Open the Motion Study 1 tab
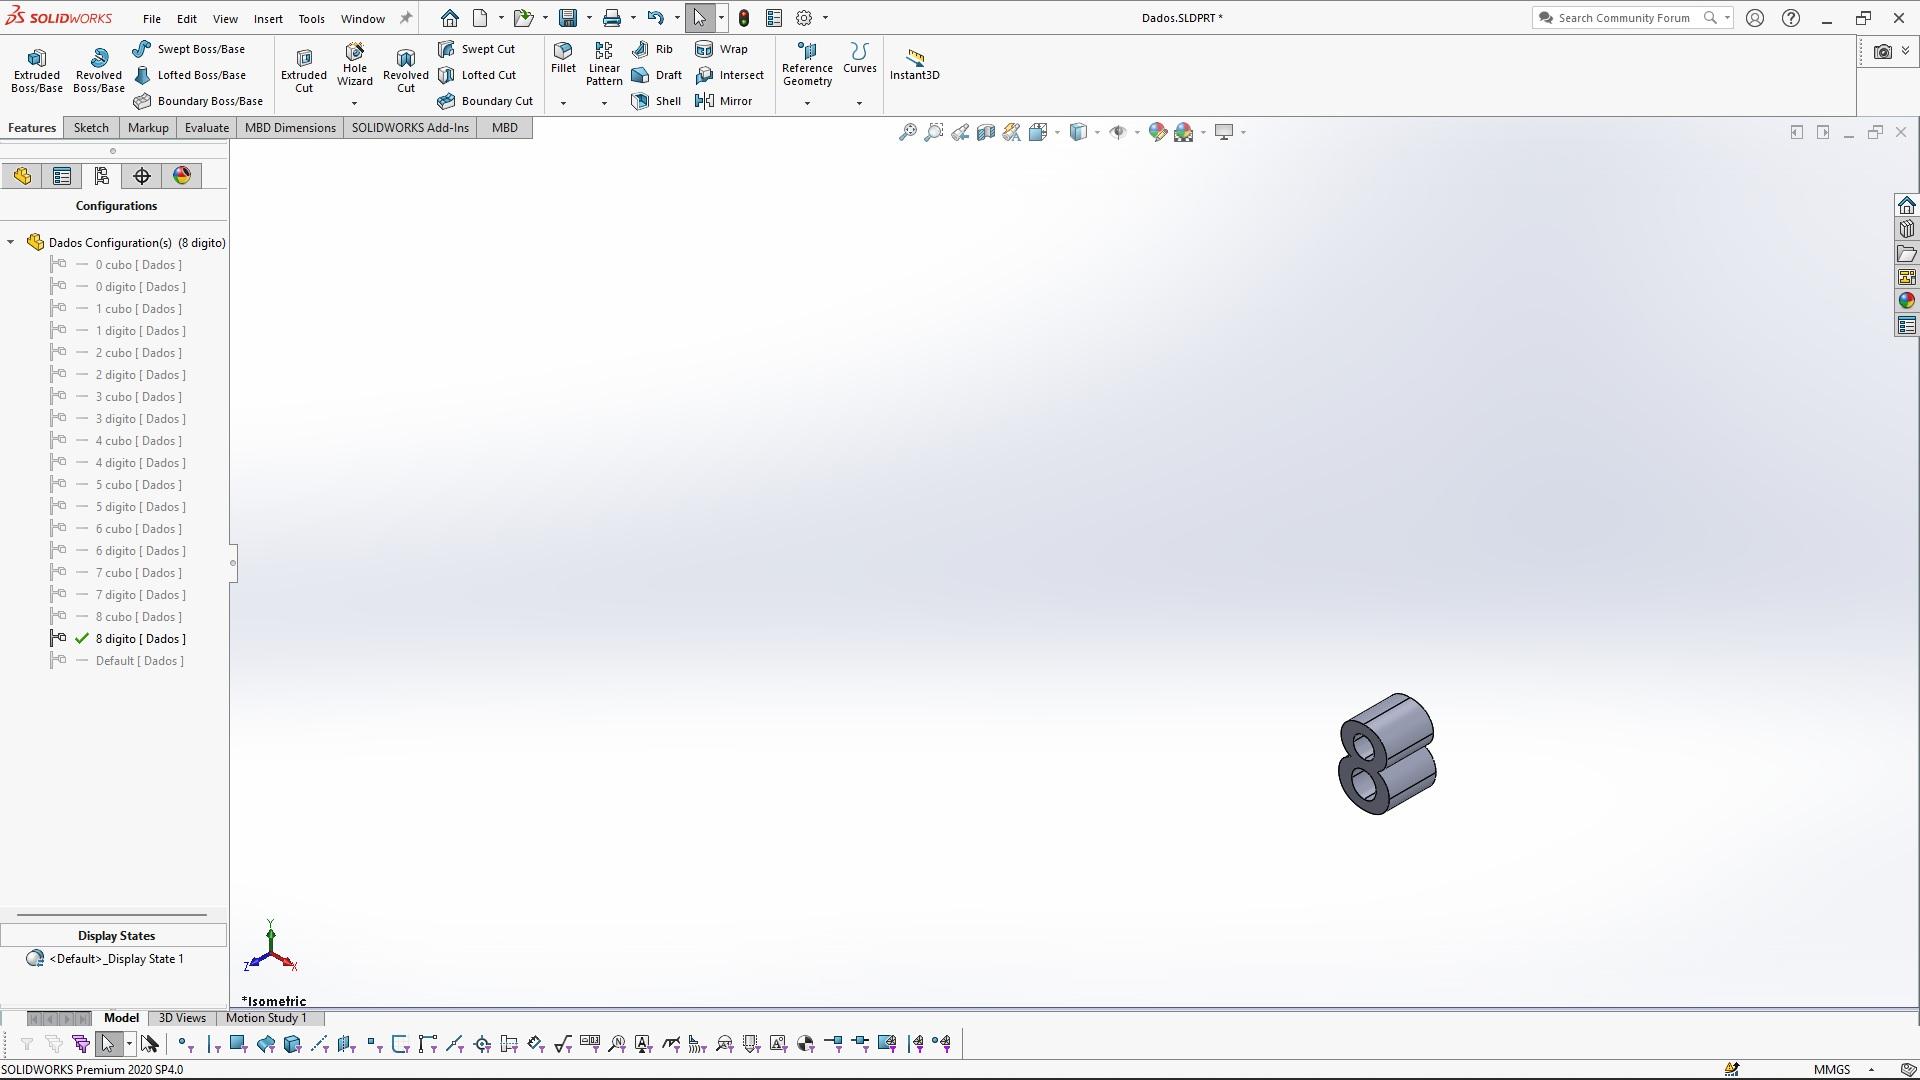The width and height of the screenshot is (1920, 1080). (266, 1018)
